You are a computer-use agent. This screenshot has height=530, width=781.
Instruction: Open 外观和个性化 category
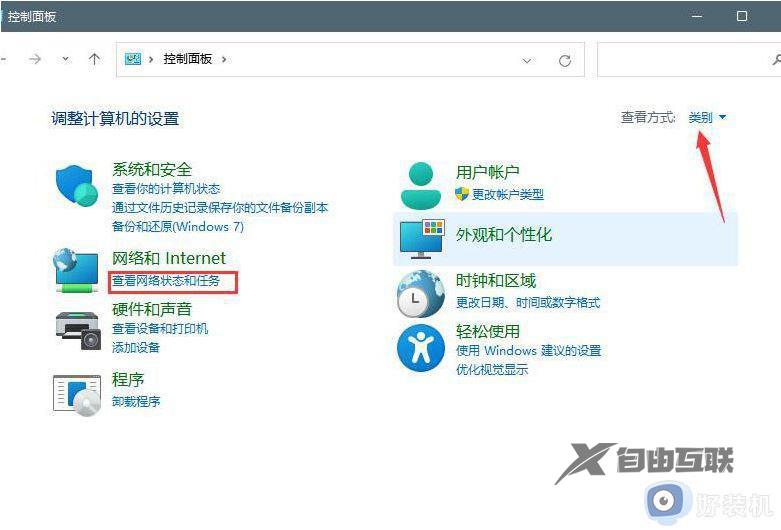[x=504, y=235]
